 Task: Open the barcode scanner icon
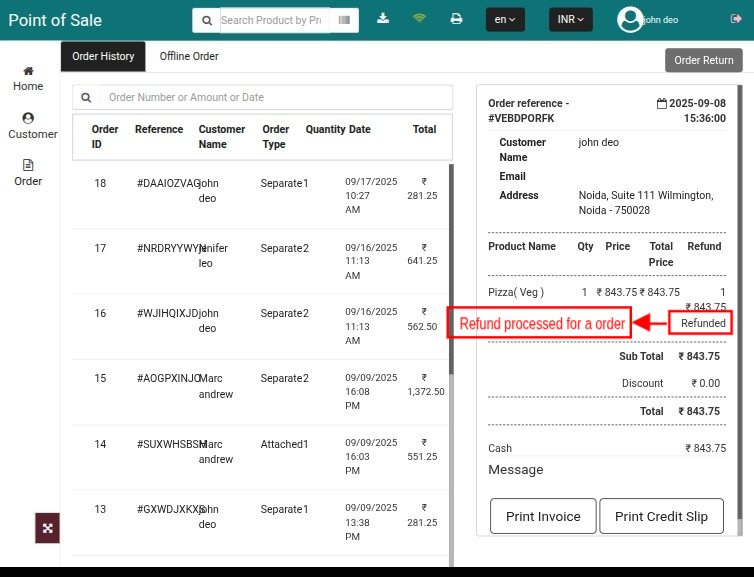coord(344,20)
